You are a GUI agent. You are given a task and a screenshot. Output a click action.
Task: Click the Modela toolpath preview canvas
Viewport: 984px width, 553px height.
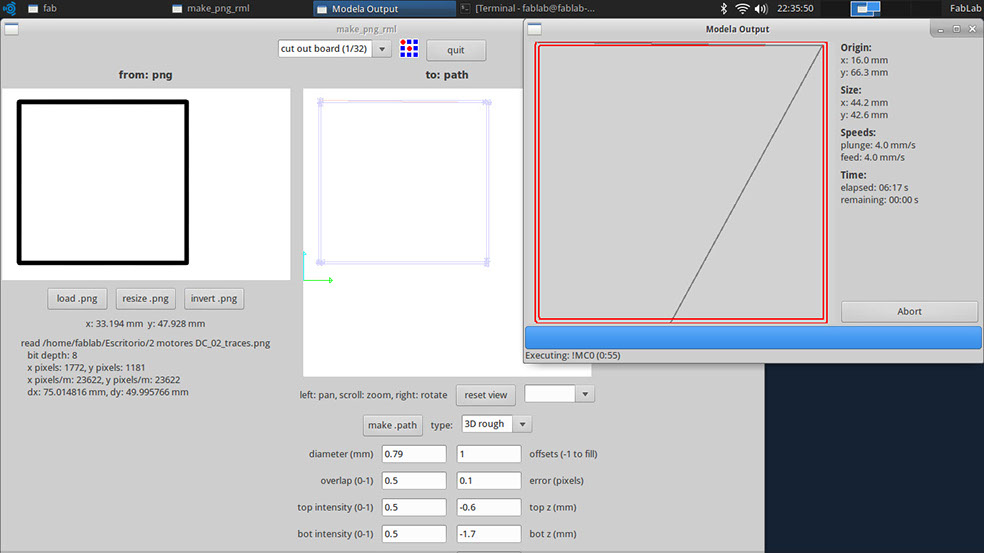click(681, 183)
